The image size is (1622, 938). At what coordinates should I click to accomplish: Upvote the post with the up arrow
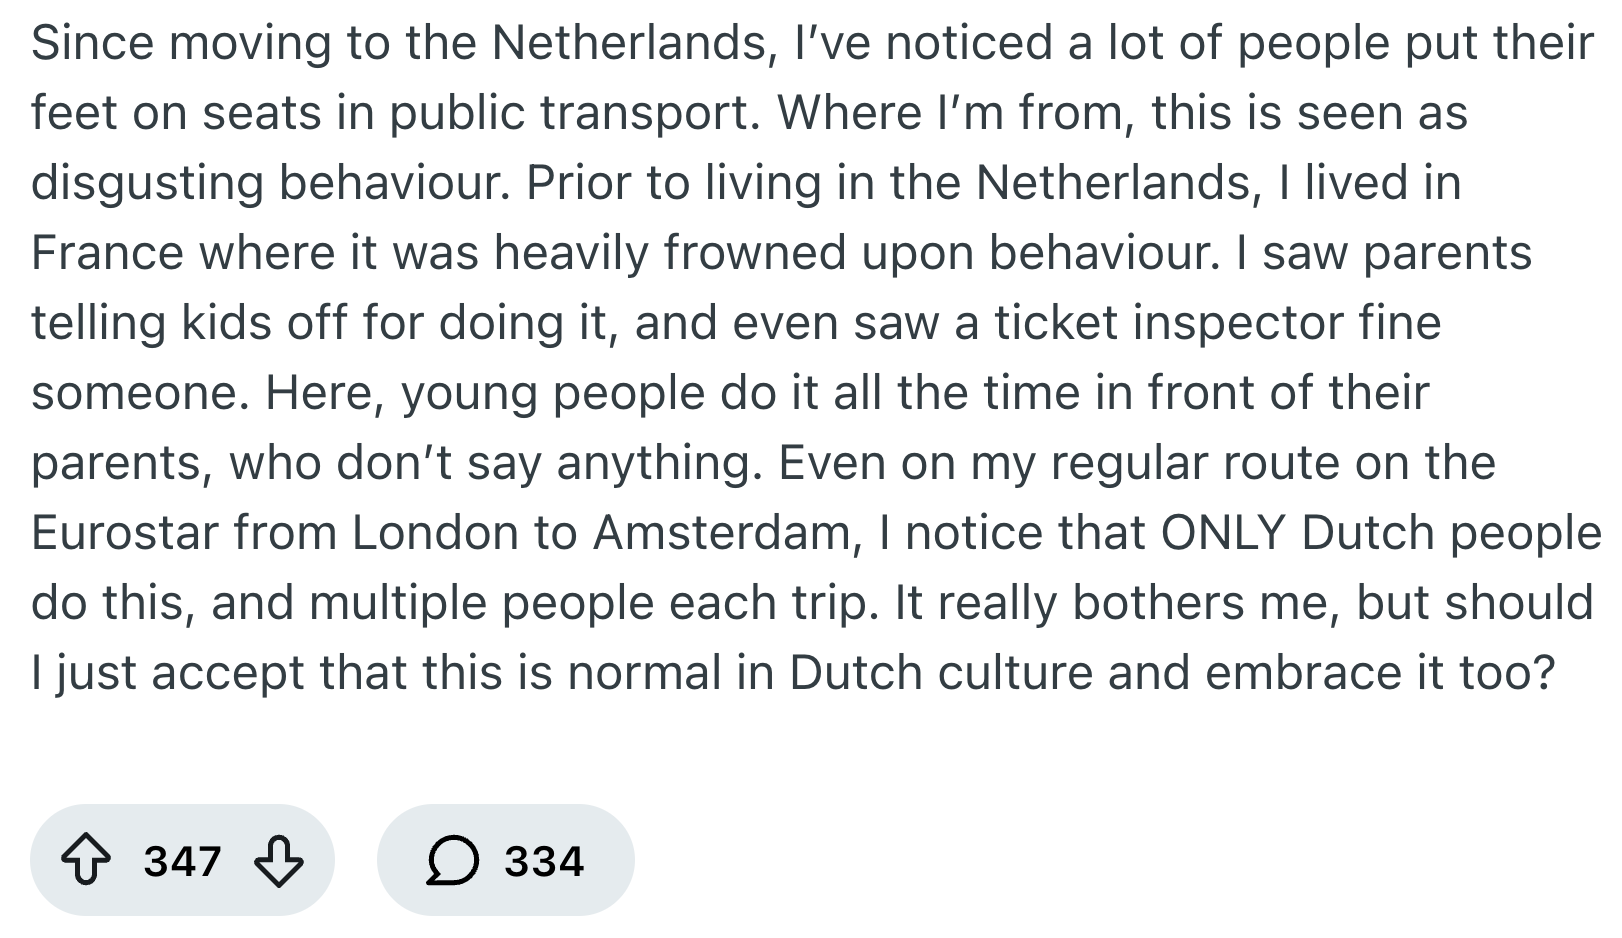pyautogui.click(x=87, y=861)
